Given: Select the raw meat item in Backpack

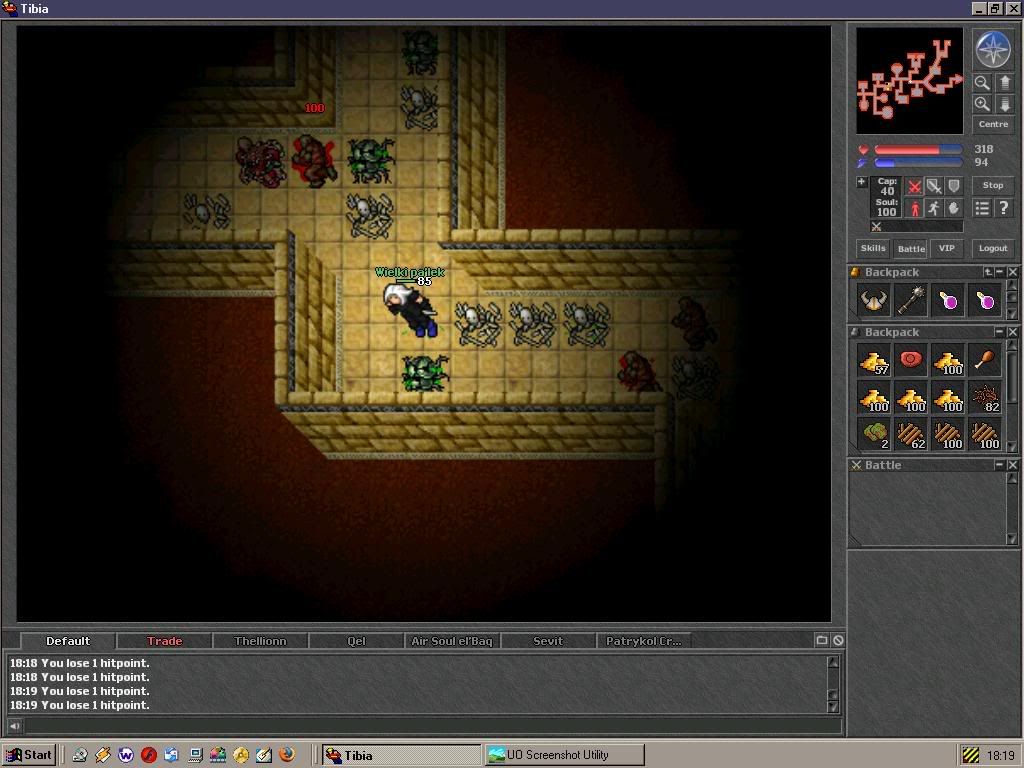Looking at the screenshot, I should 911,360.
